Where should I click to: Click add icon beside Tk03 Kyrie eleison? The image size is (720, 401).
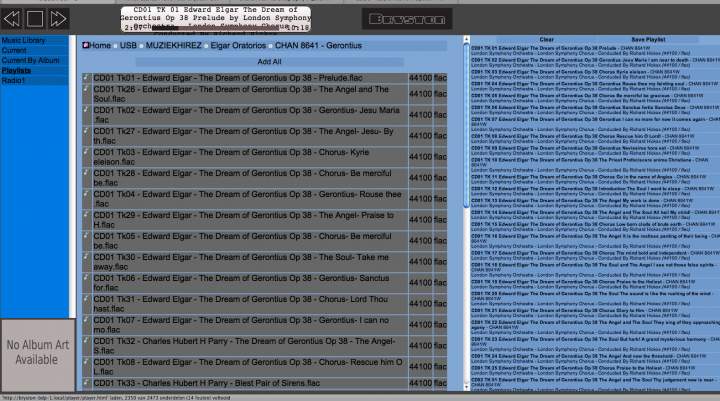86,152
